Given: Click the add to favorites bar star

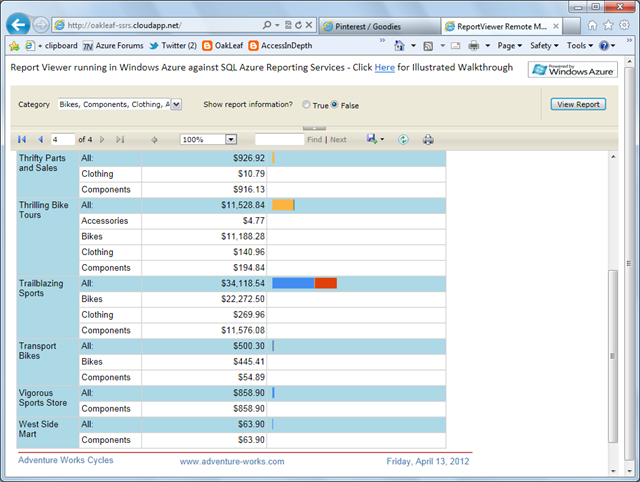Looking at the screenshot, I should [14, 46].
